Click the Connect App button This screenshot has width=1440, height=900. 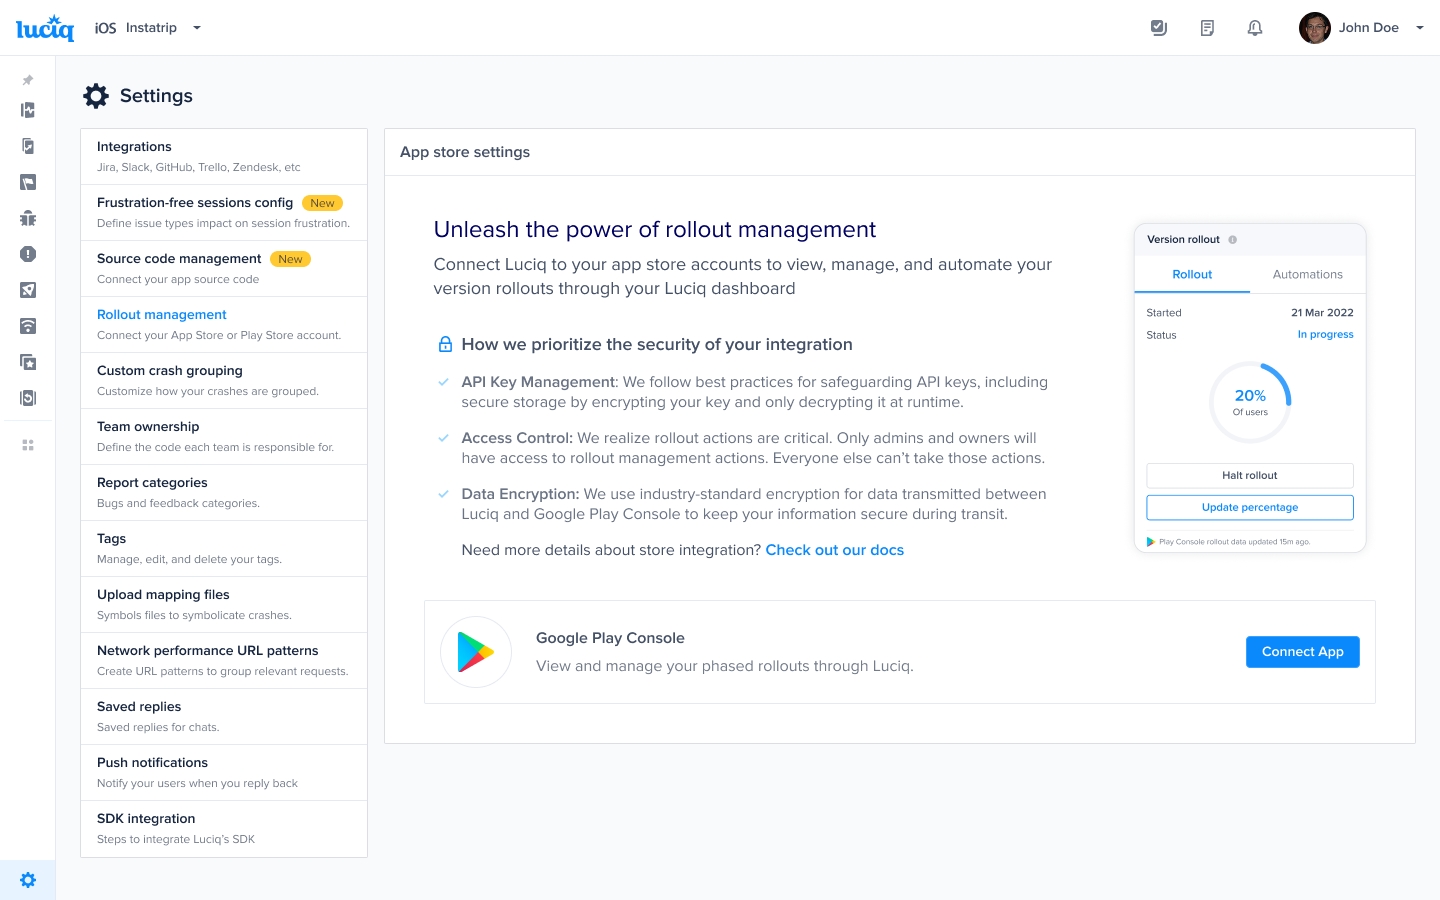point(1302,652)
